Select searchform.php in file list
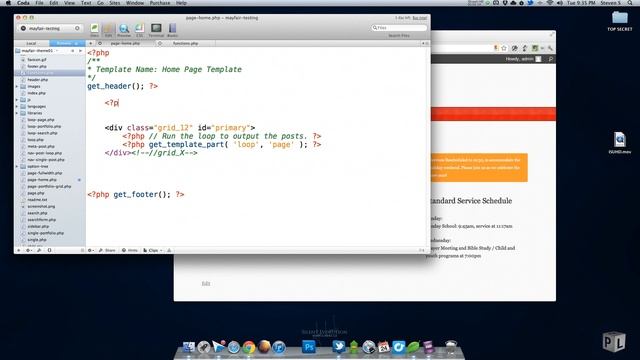 pyautogui.click(x=41, y=220)
